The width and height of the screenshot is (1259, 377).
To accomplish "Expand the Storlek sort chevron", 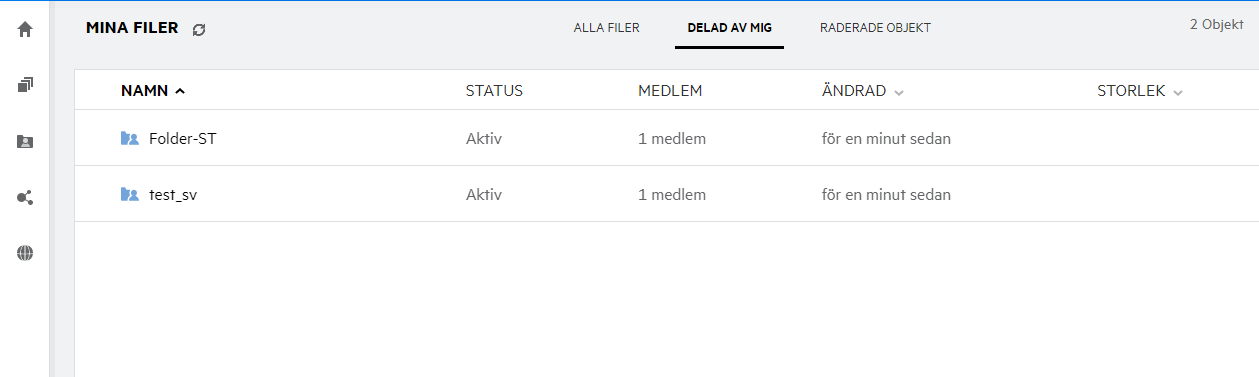I will (x=1178, y=92).
